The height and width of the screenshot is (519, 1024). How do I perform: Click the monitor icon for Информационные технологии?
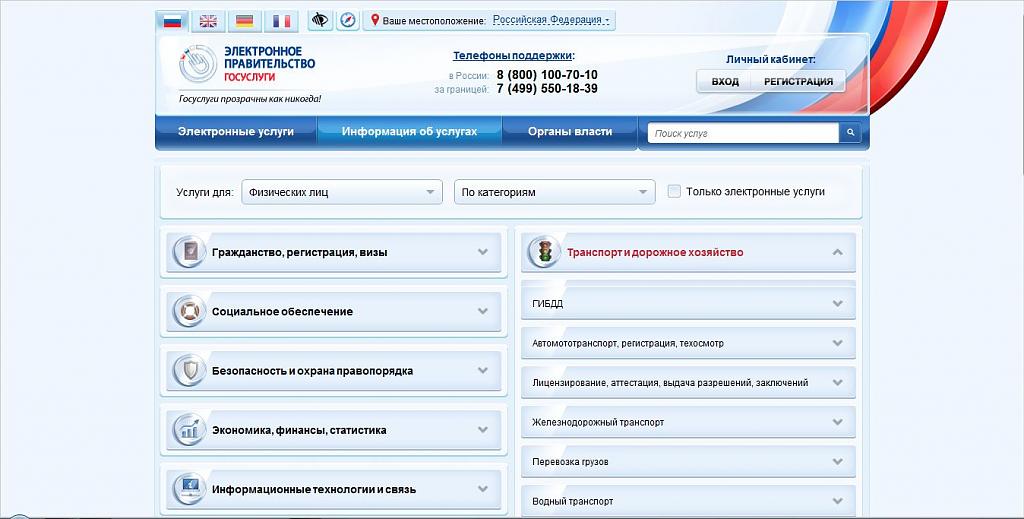189,489
